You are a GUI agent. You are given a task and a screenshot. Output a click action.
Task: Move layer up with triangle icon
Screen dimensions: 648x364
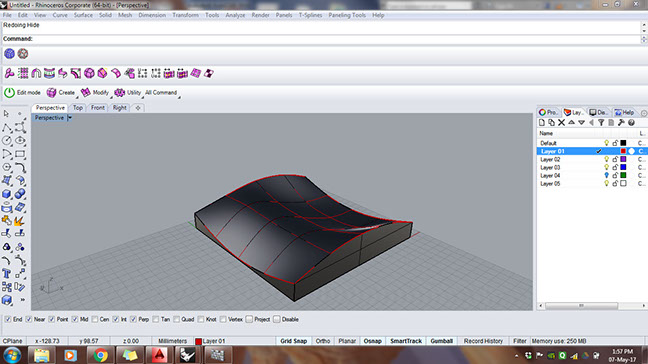point(571,123)
